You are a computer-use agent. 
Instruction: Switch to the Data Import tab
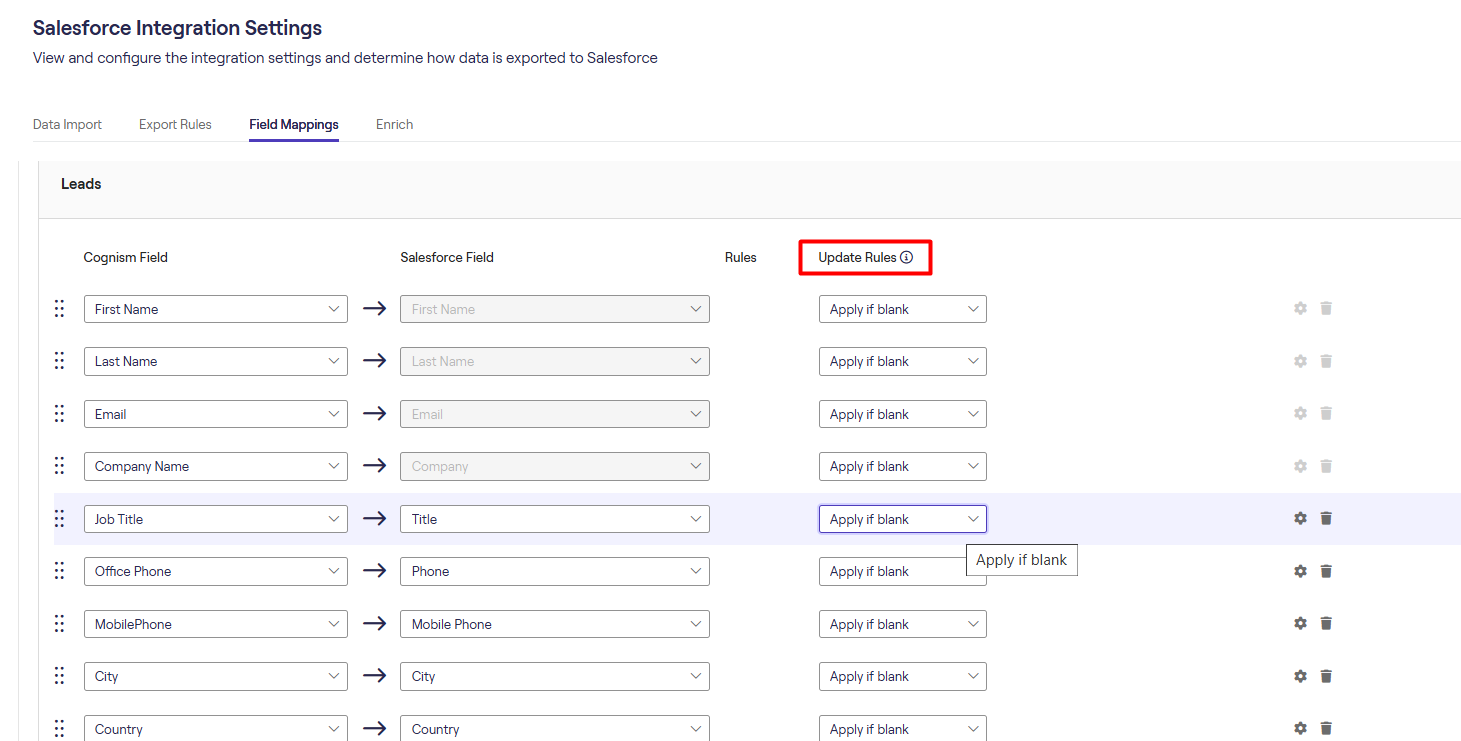67,125
